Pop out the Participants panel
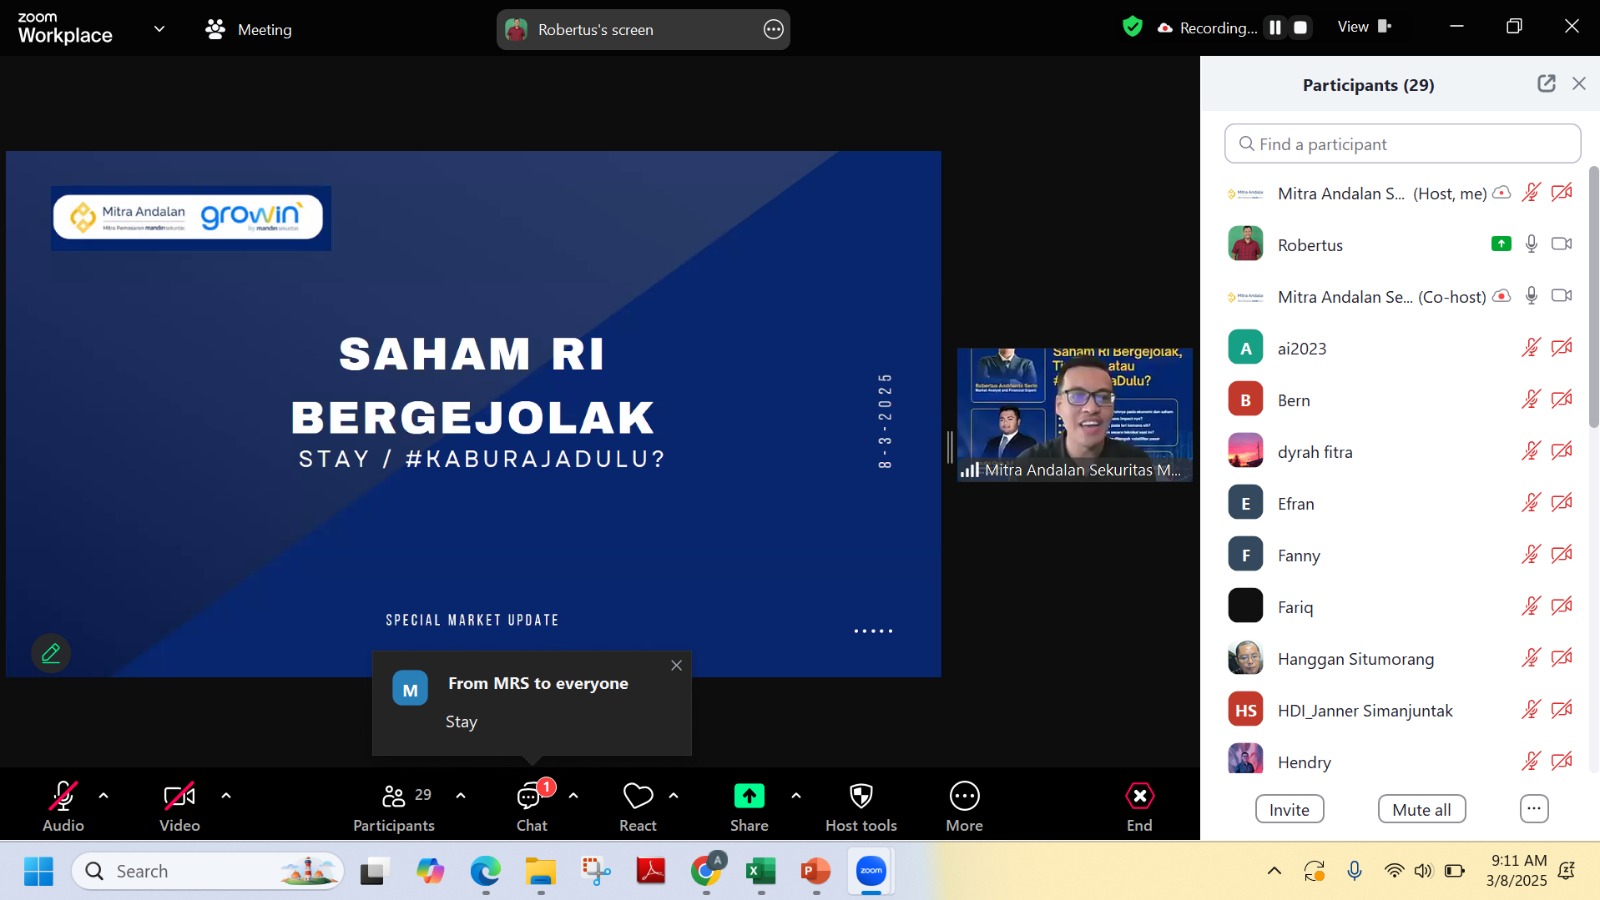This screenshot has height=900, width=1600. [x=1546, y=84]
